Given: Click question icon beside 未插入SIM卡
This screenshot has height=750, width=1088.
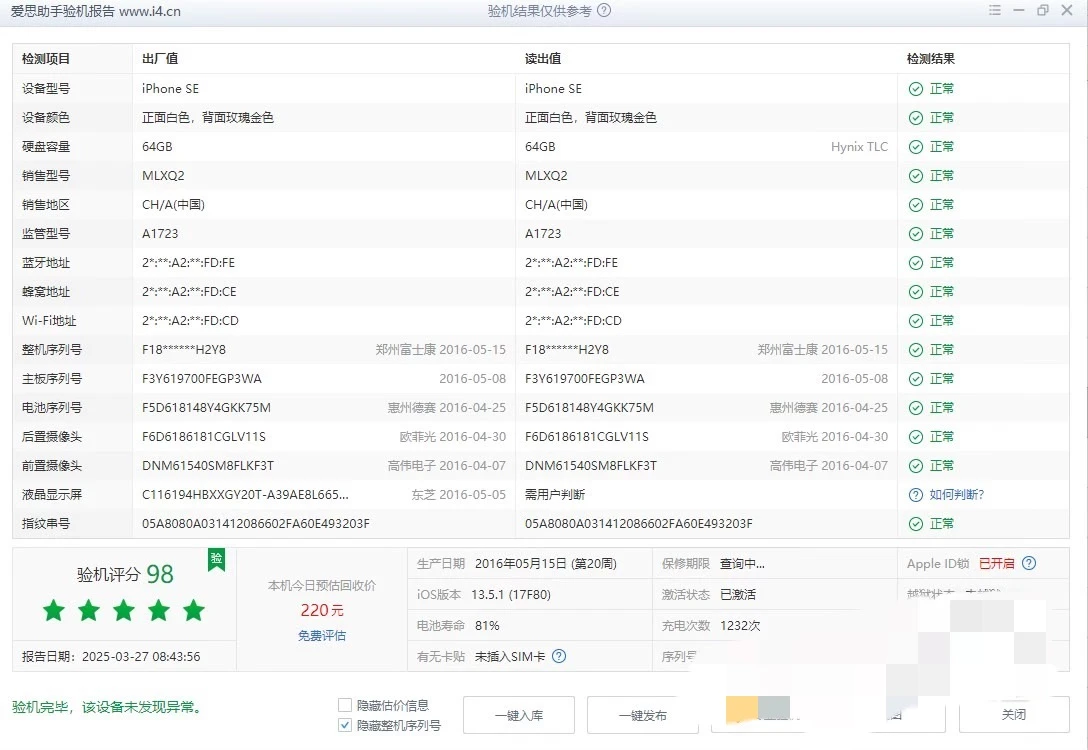Looking at the screenshot, I should (559, 657).
